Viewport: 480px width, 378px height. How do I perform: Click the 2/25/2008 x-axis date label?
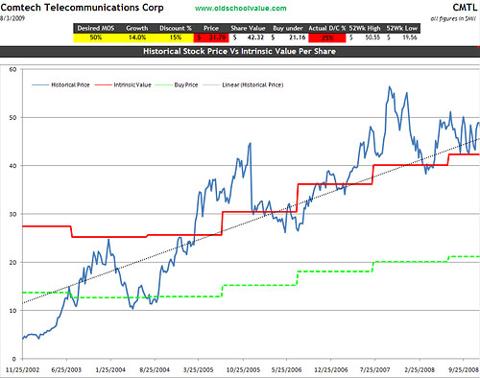419,370
